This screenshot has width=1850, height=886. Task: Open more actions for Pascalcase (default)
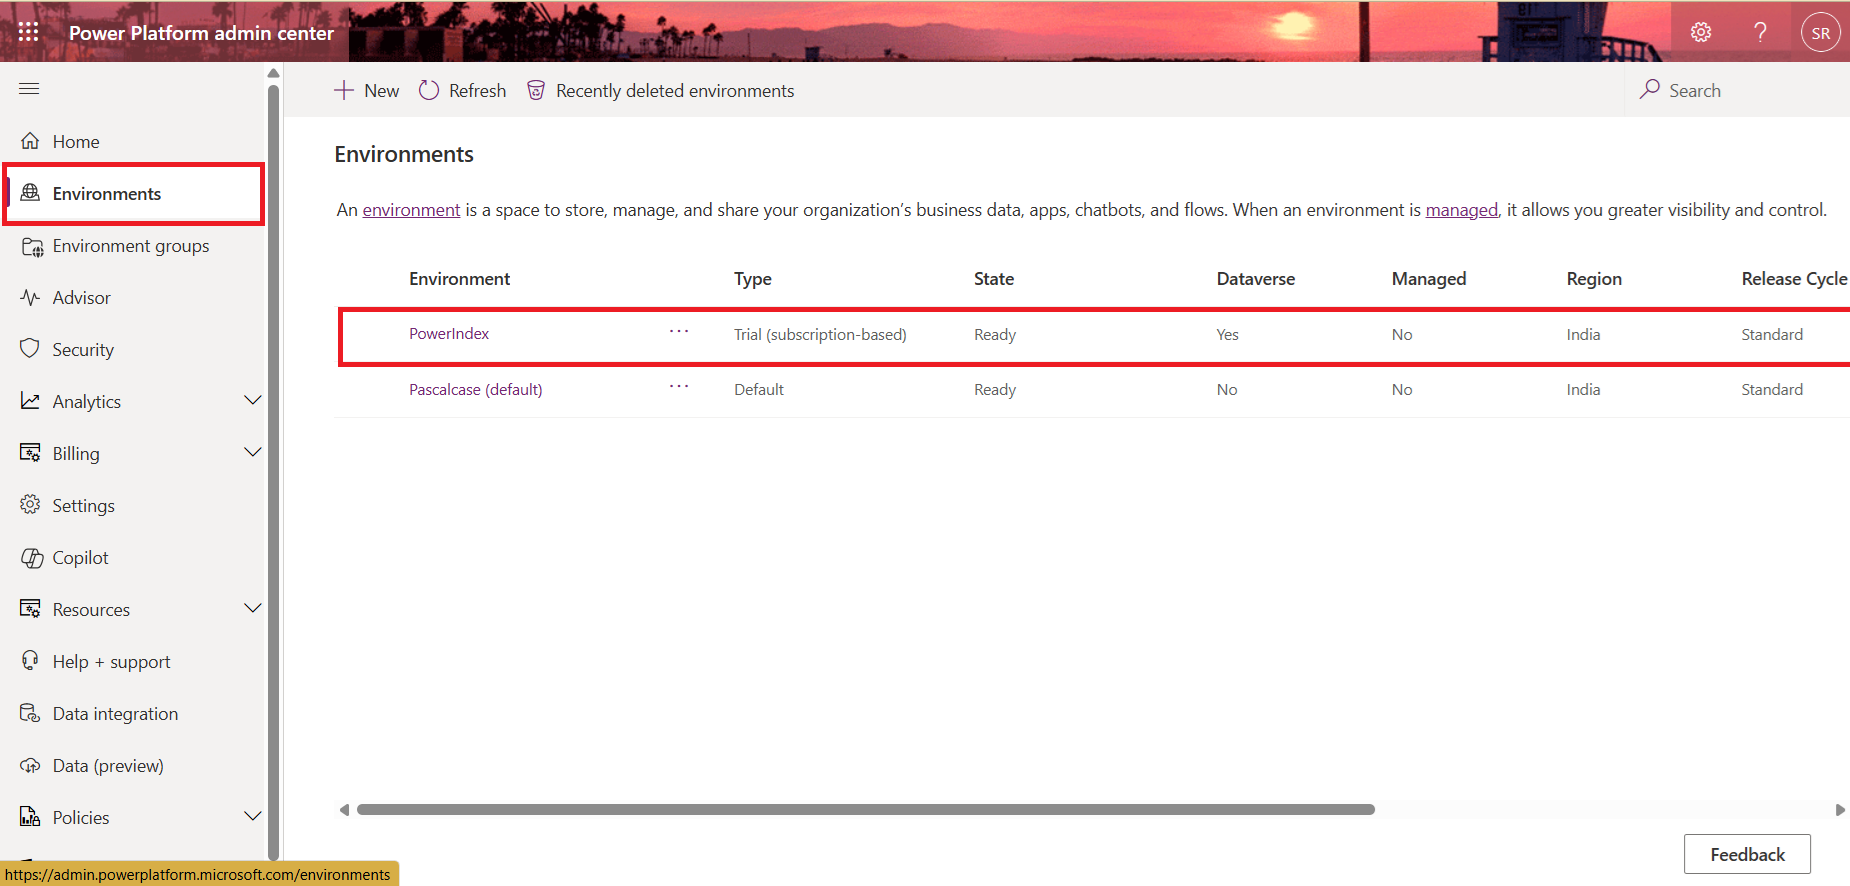pyautogui.click(x=679, y=387)
